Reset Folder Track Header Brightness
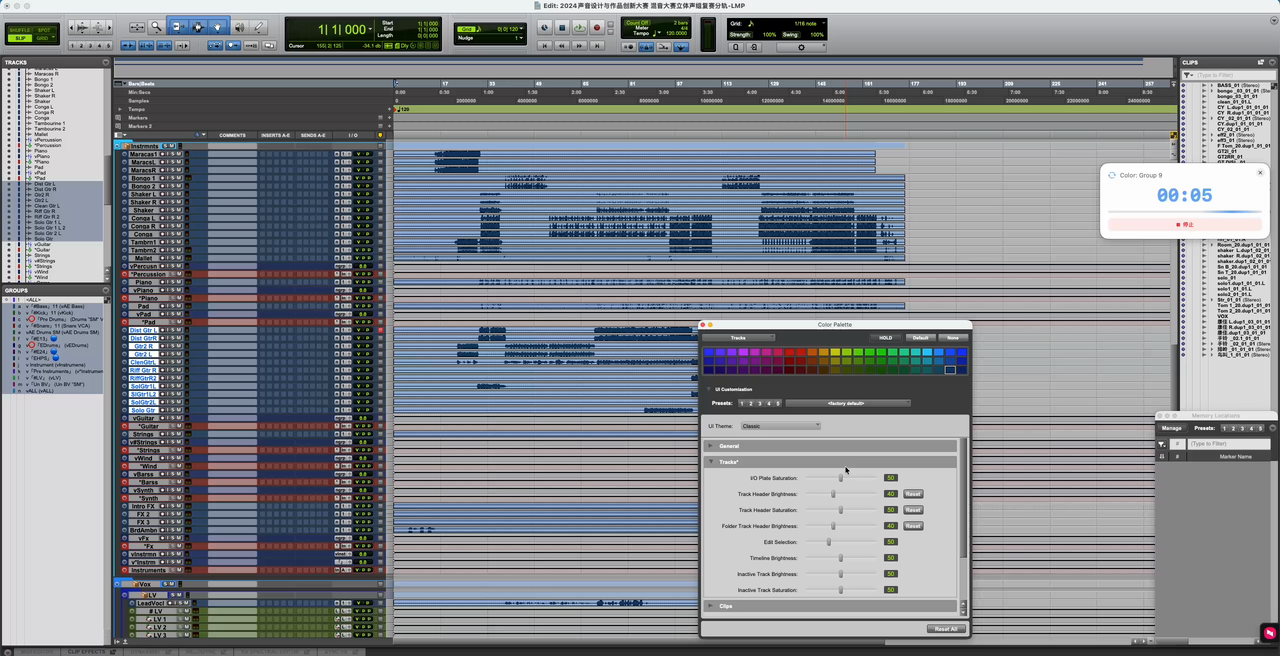This screenshot has width=1280, height=656. click(x=913, y=526)
